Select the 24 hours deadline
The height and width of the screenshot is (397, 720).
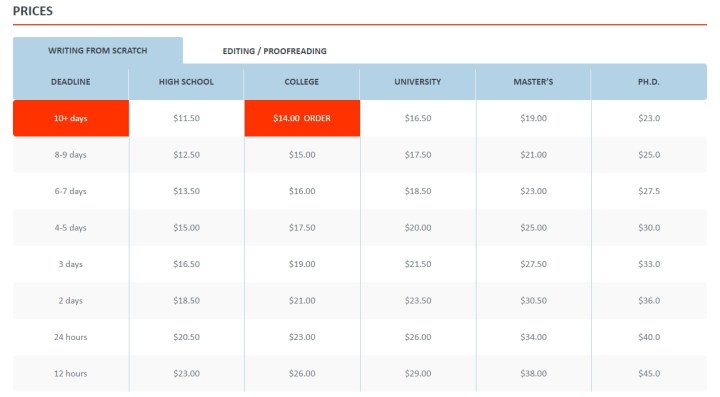71,337
